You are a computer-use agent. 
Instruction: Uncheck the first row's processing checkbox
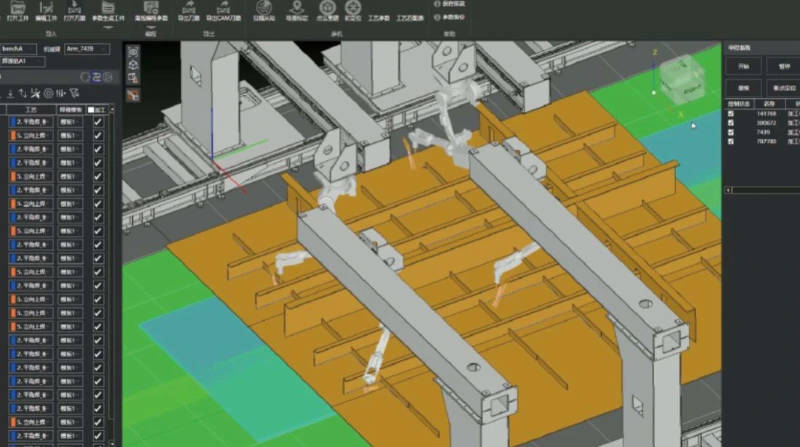[x=98, y=121]
